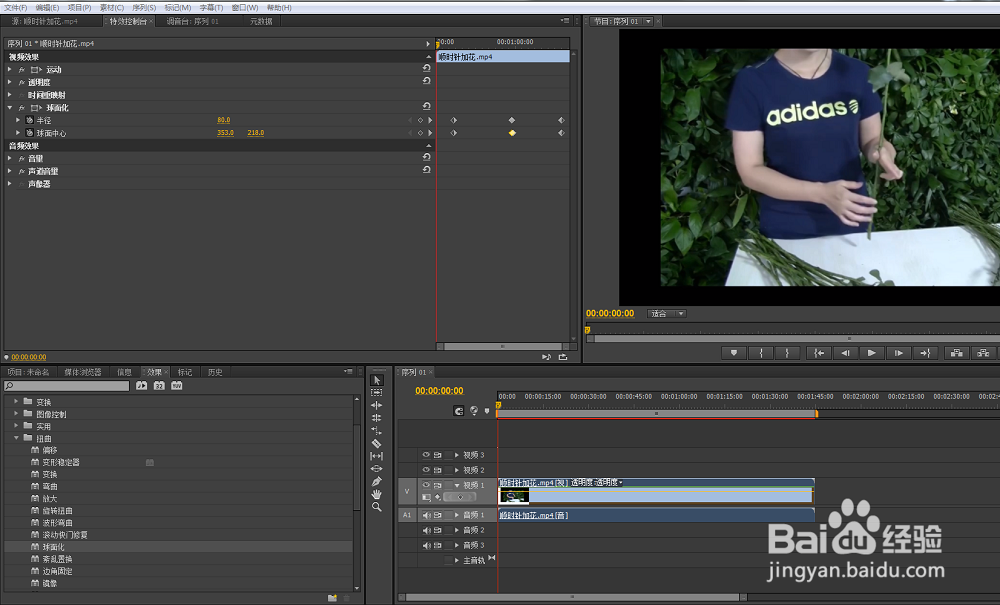Select the 放大 effect in list
This screenshot has width=1000, height=605.
pos(50,499)
